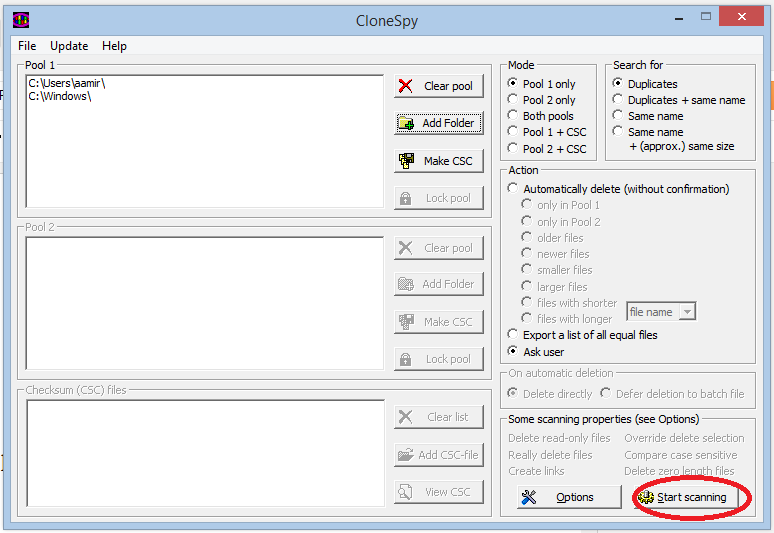Select only in Pool 2 option

561,222
